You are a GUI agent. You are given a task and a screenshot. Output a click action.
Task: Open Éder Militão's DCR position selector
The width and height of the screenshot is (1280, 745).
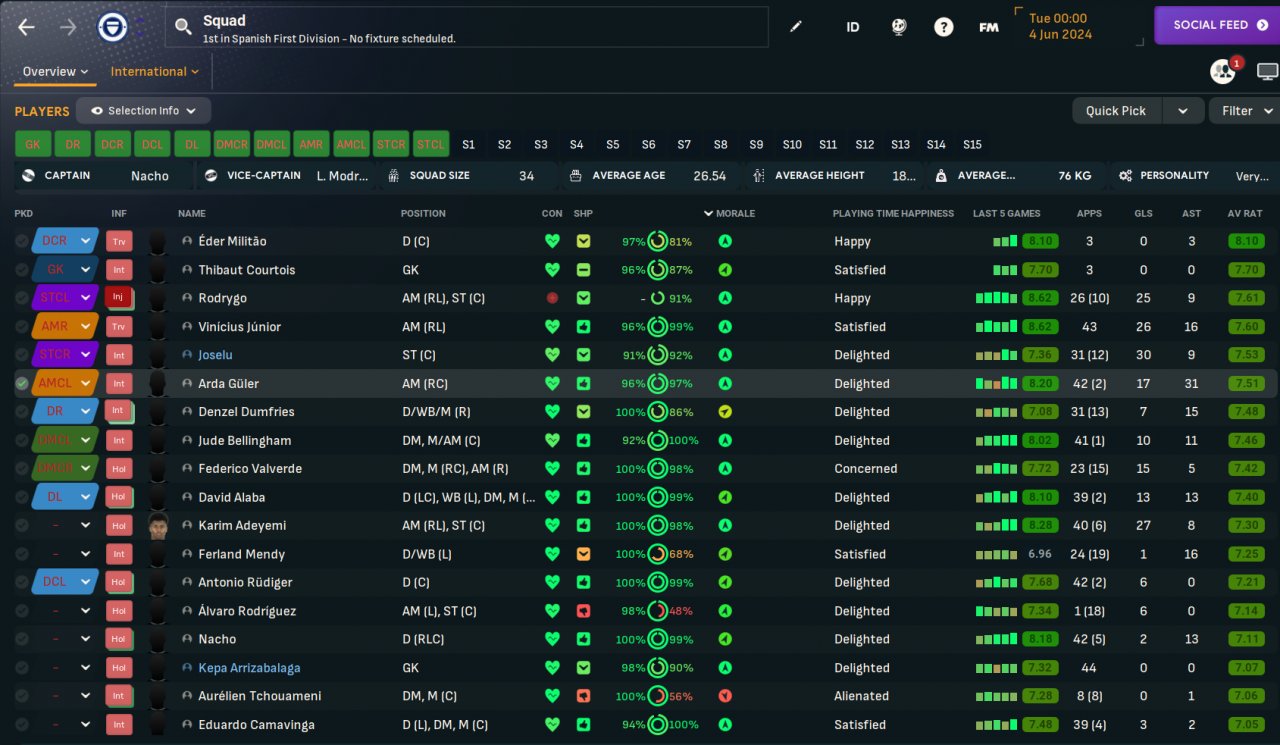(65, 241)
